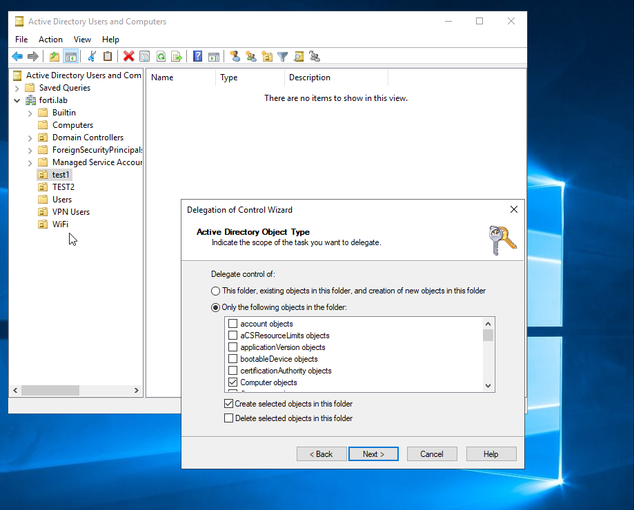This screenshot has width=634, height=510.
Task: Click the Up One Level folder icon
Action: pos(54,57)
